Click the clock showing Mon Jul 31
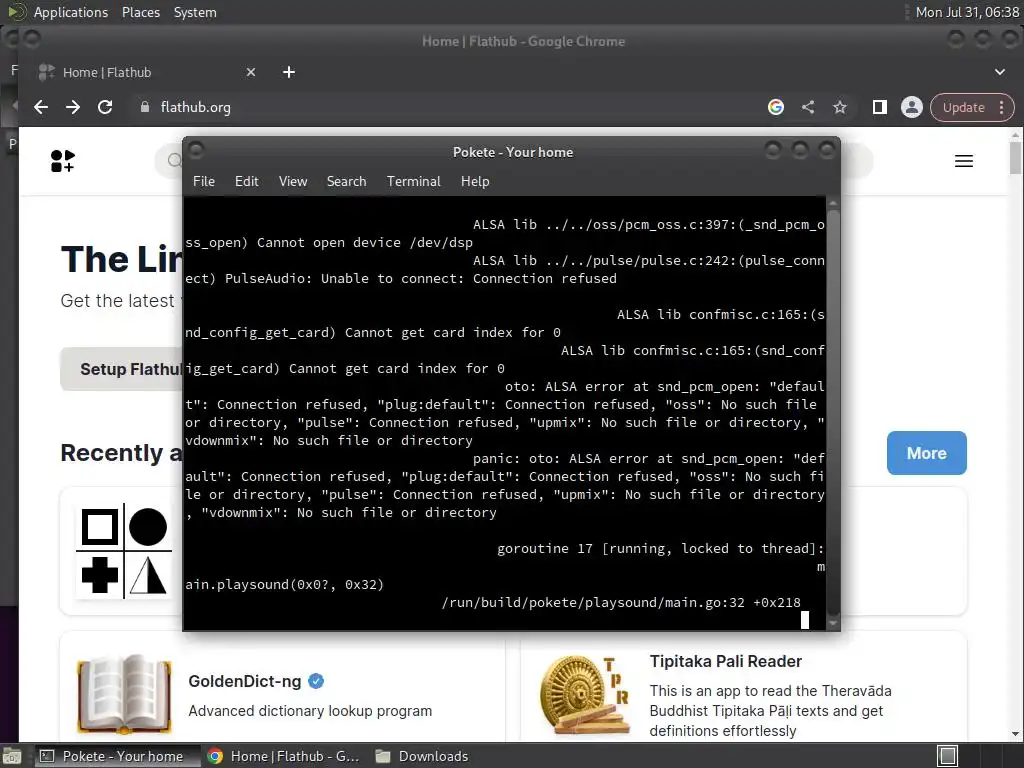Viewport: 1024px width, 768px height. pos(967,12)
